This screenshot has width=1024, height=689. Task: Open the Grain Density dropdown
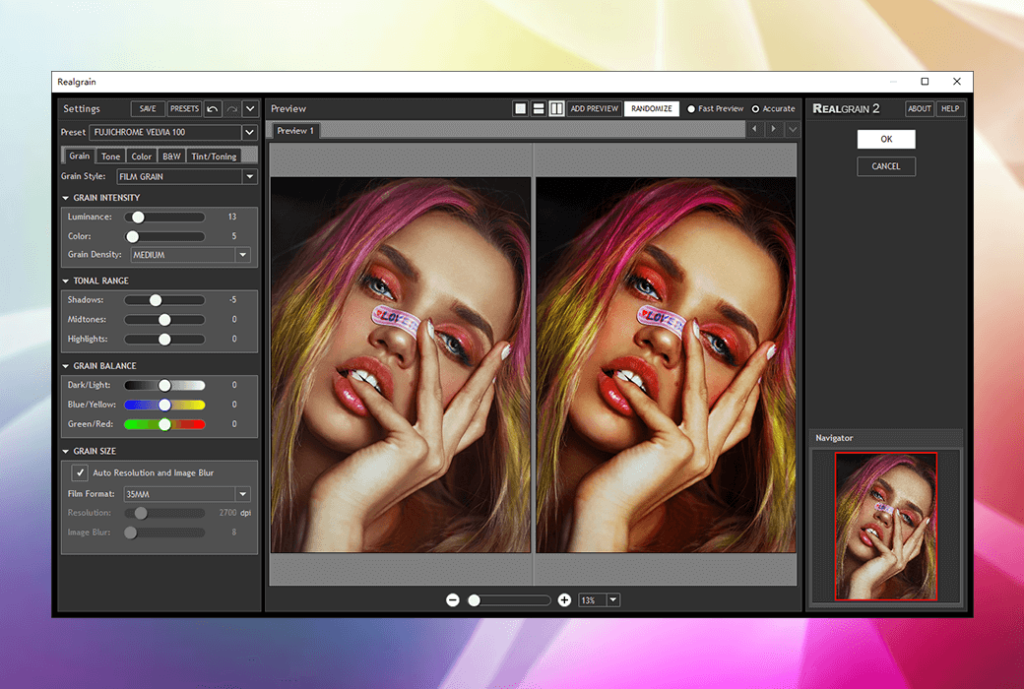coord(243,255)
